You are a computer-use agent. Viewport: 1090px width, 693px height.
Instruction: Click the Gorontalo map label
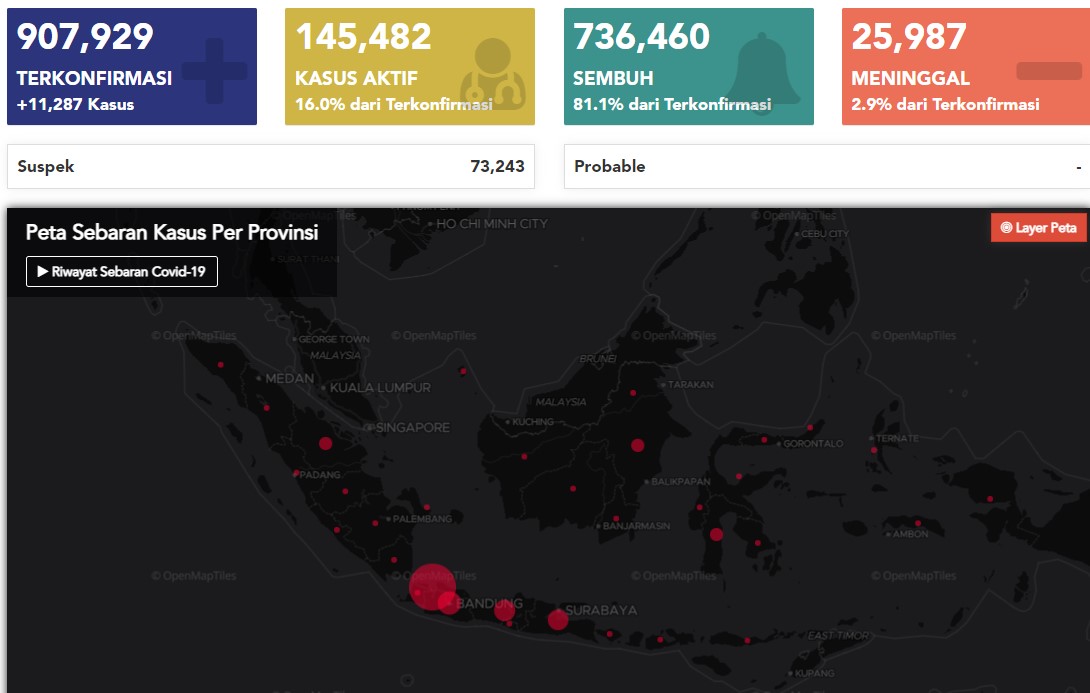pos(813,443)
